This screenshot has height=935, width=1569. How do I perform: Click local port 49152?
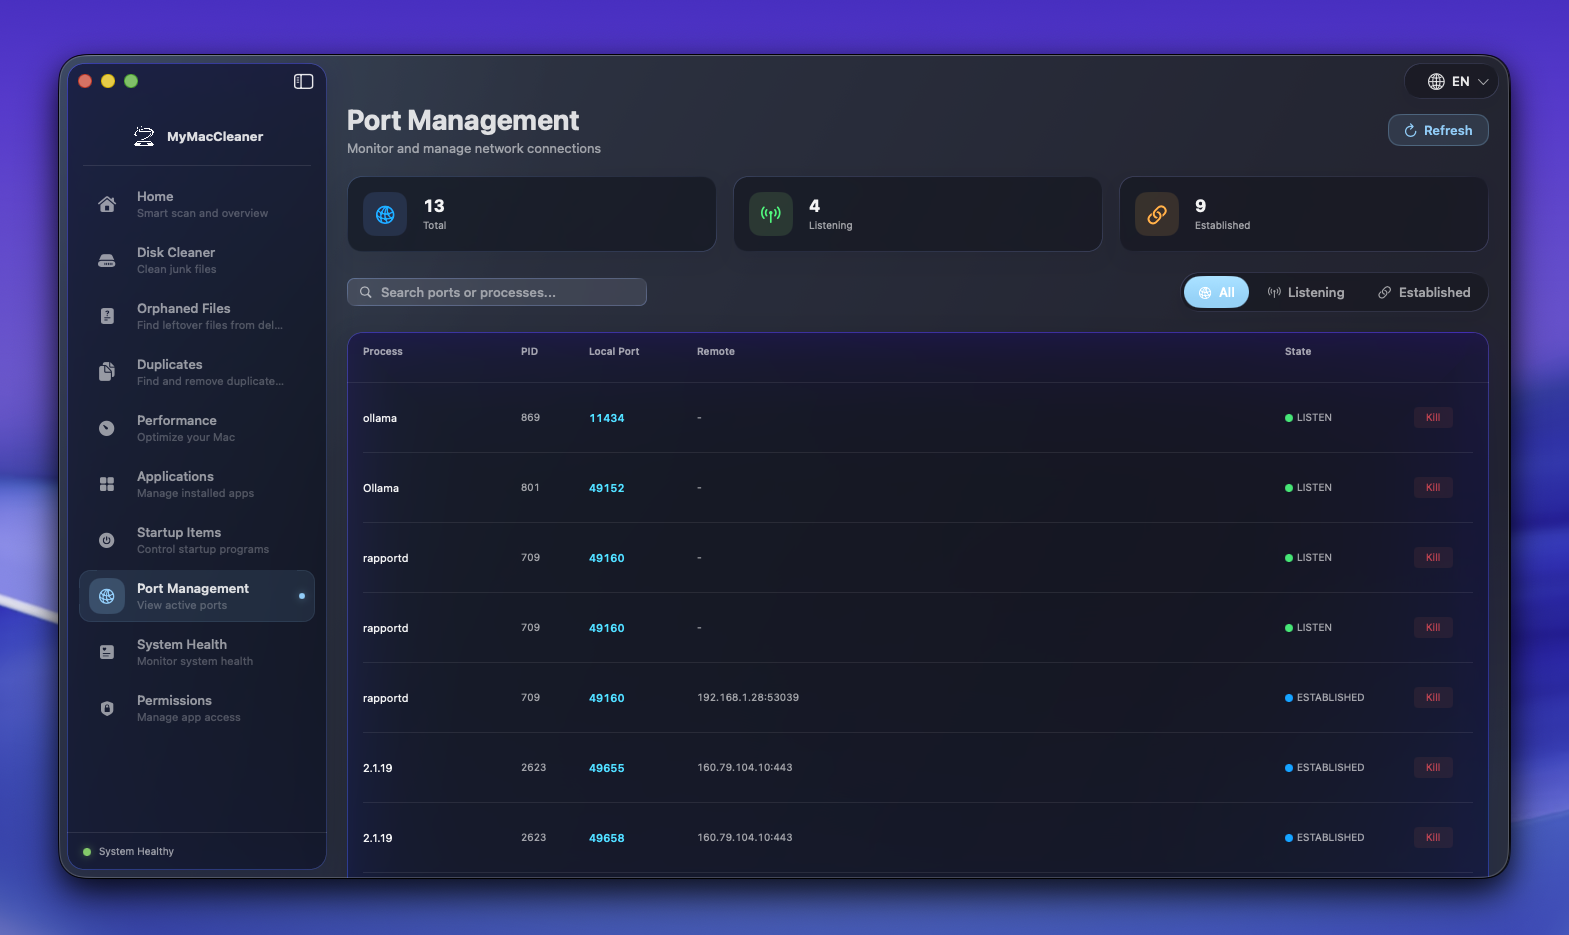[607, 488]
